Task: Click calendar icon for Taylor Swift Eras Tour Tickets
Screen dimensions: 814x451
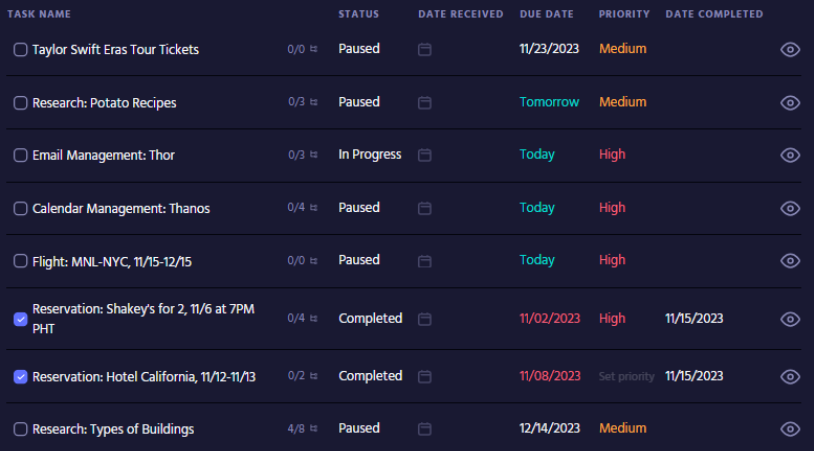Action: tap(424, 49)
